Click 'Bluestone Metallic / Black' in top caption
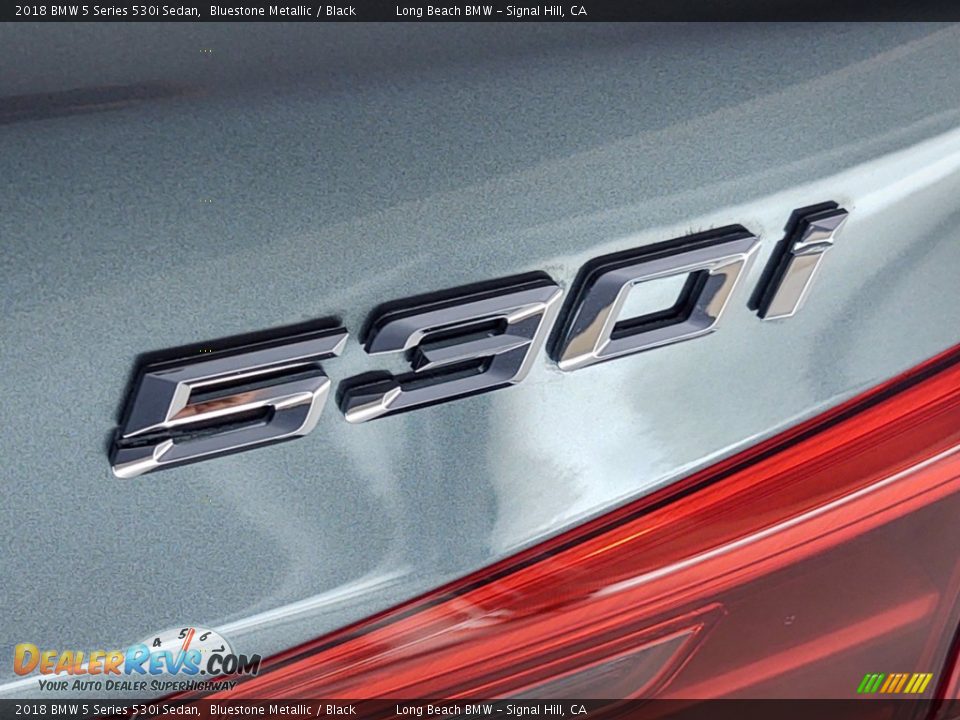Image resolution: width=960 pixels, height=720 pixels. click(x=283, y=11)
